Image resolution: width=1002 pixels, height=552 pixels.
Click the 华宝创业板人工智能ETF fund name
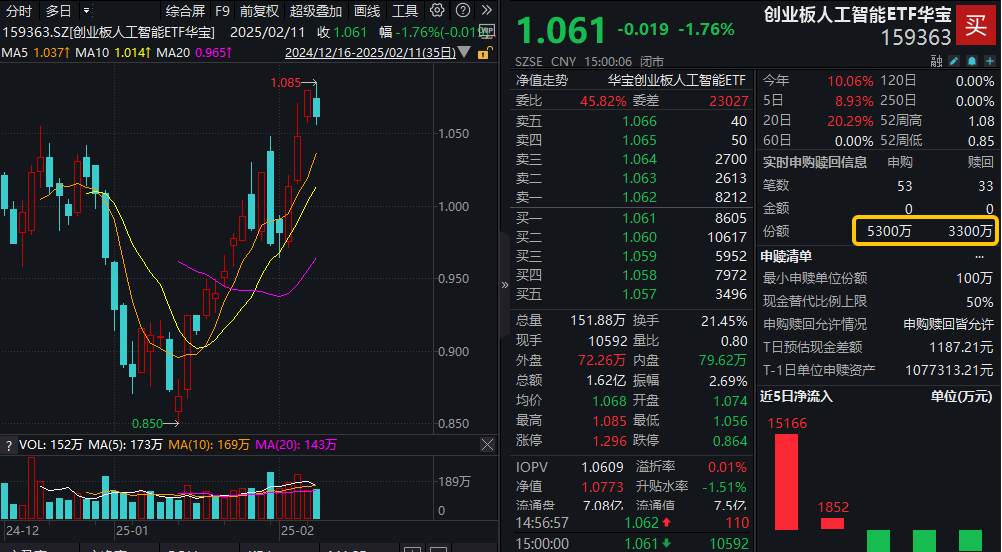(x=677, y=80)
